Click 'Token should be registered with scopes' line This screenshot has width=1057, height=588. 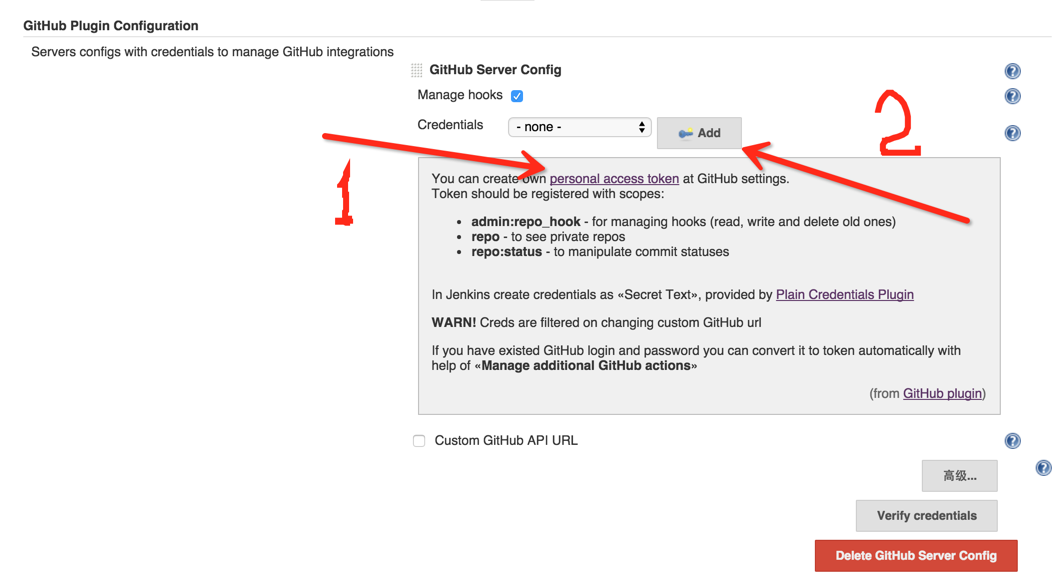pyautogui.click(x=548, y=194)
